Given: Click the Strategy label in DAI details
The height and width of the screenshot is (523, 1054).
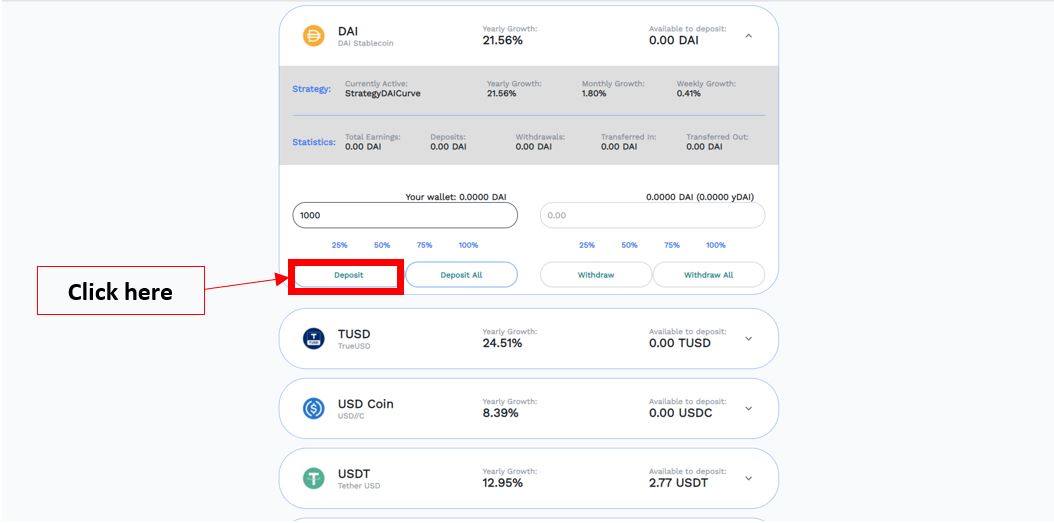Looking at the screenshot, I should (311, 89).
